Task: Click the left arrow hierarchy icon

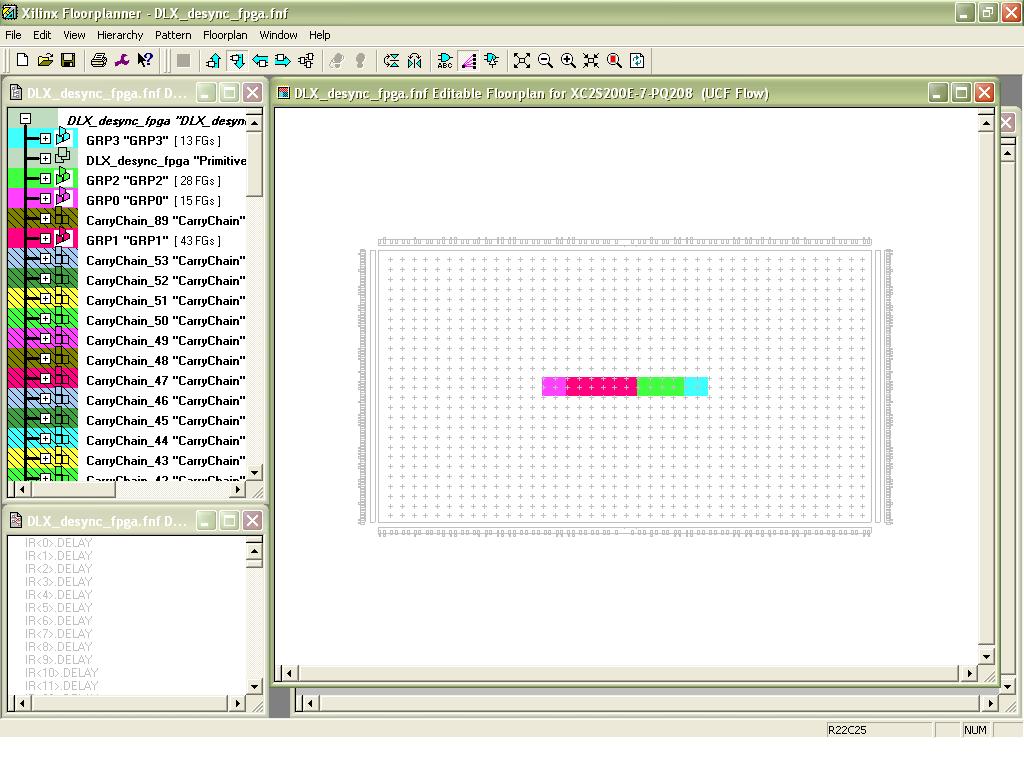Action: pyautogui.click(x=260, y=61)
